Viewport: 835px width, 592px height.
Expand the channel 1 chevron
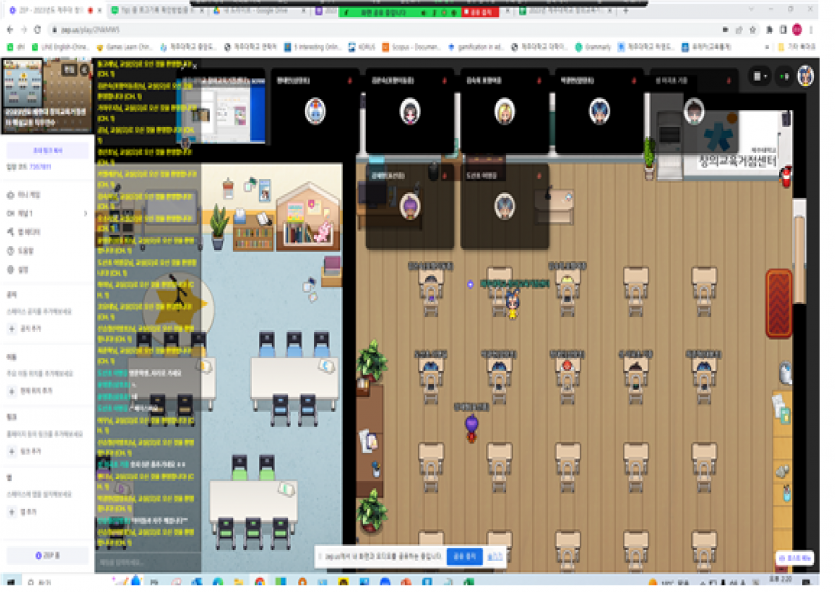point(85,213)
